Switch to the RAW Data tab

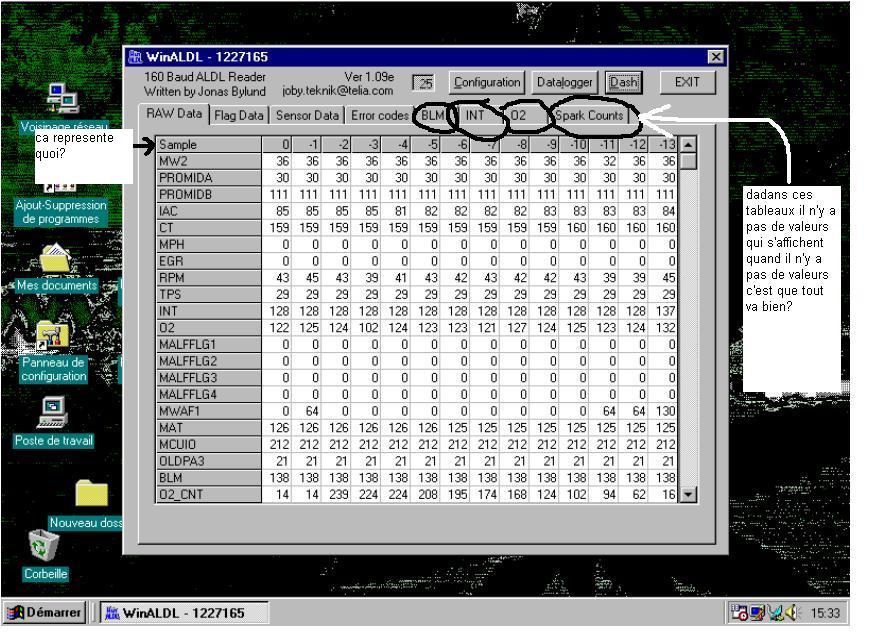[x=174, y=113]
